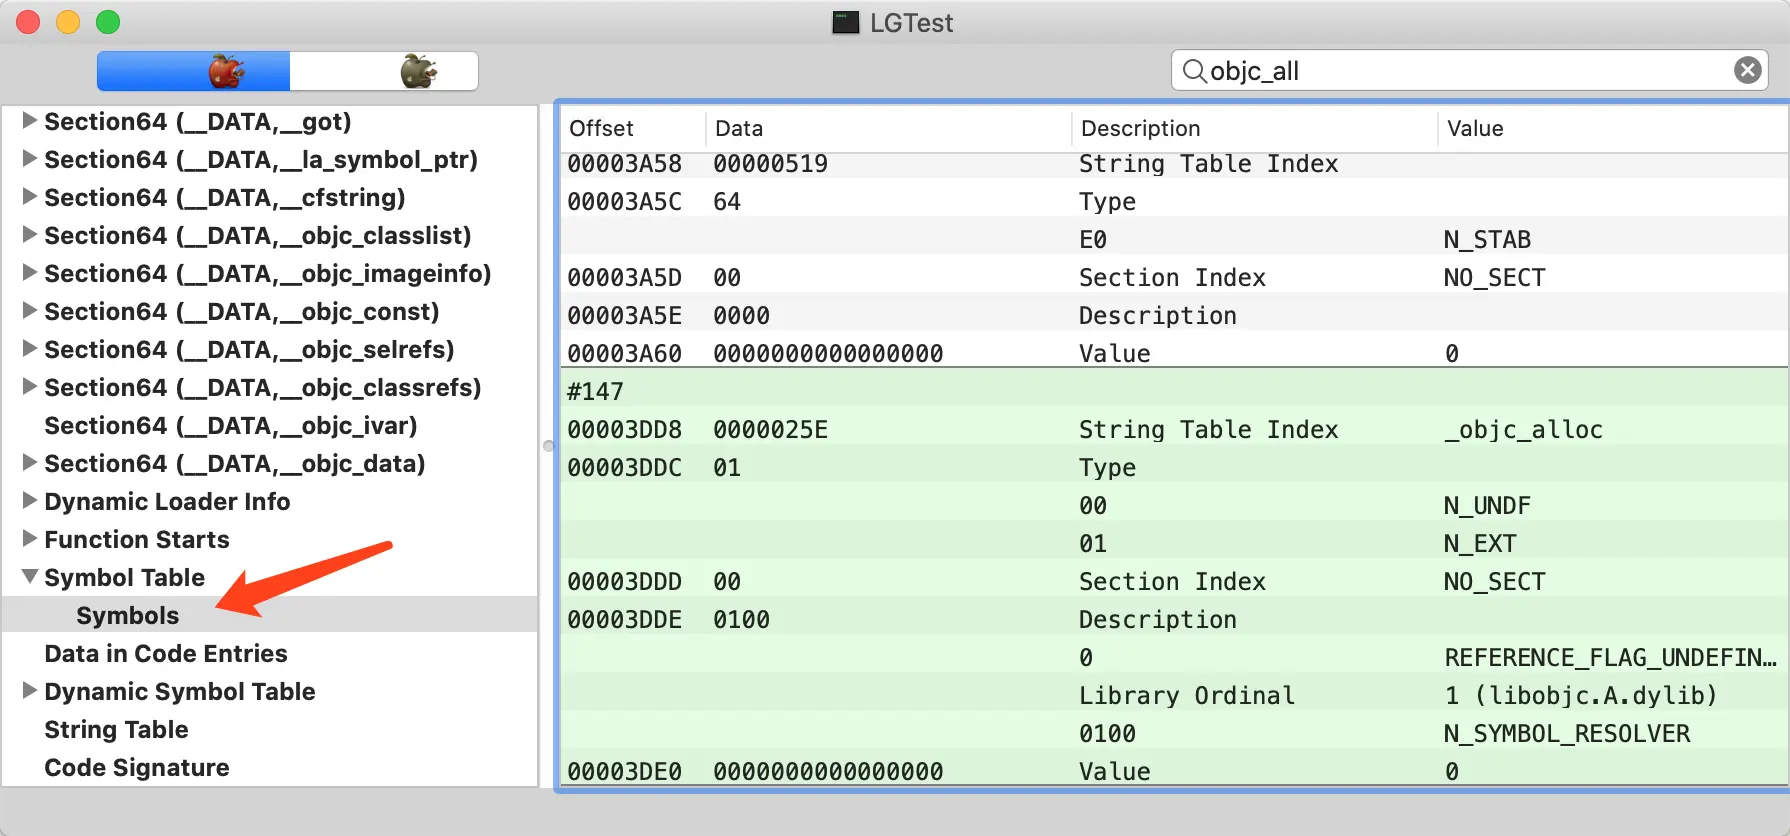The image size is (1790, 836).
Task: Select the N_STAB value cell
Action: click(x=1487, y=240)
